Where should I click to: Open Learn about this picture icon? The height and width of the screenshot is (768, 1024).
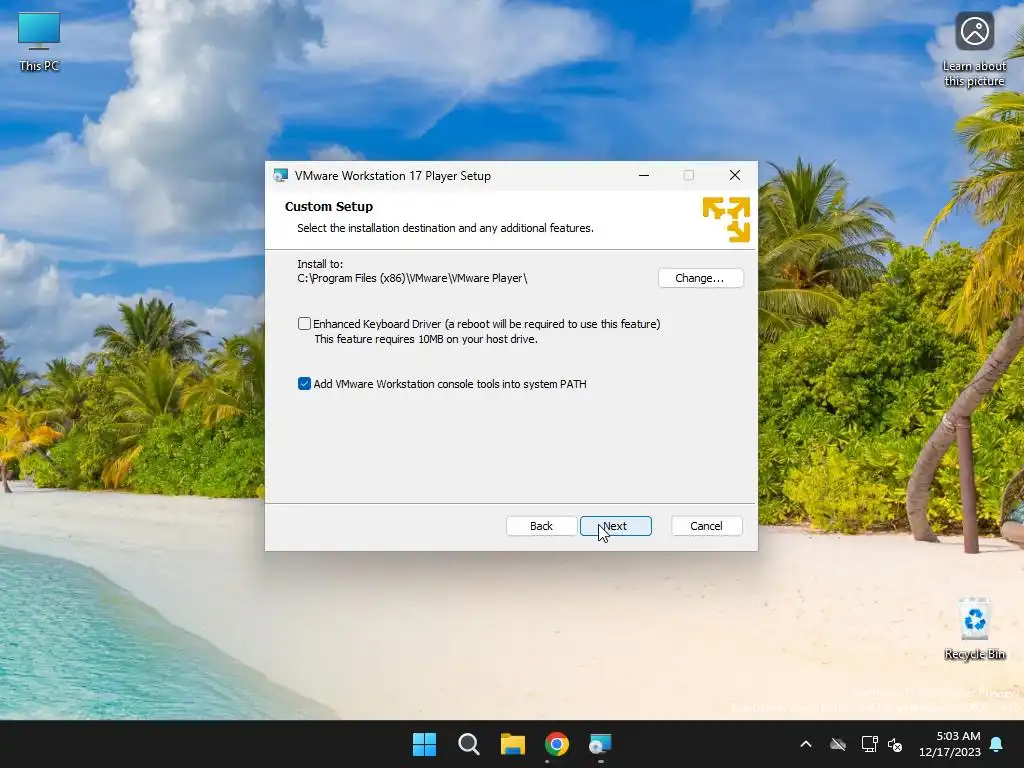tap(974, 51)
